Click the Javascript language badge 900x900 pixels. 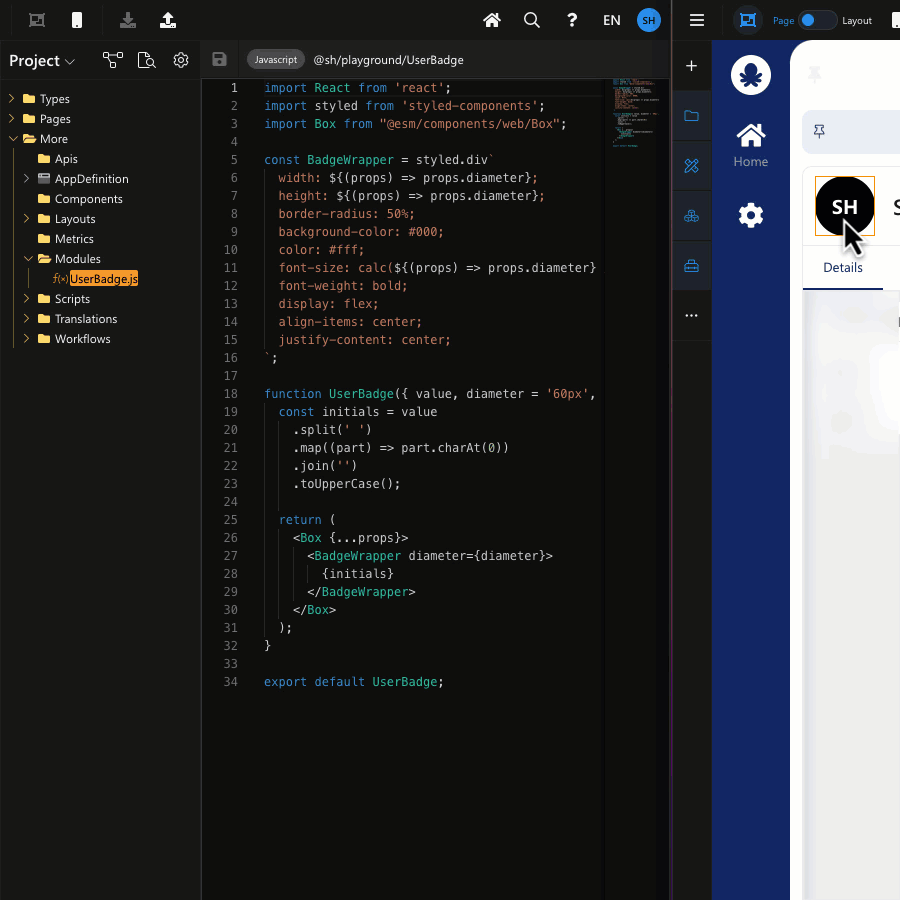coord(275,60)
